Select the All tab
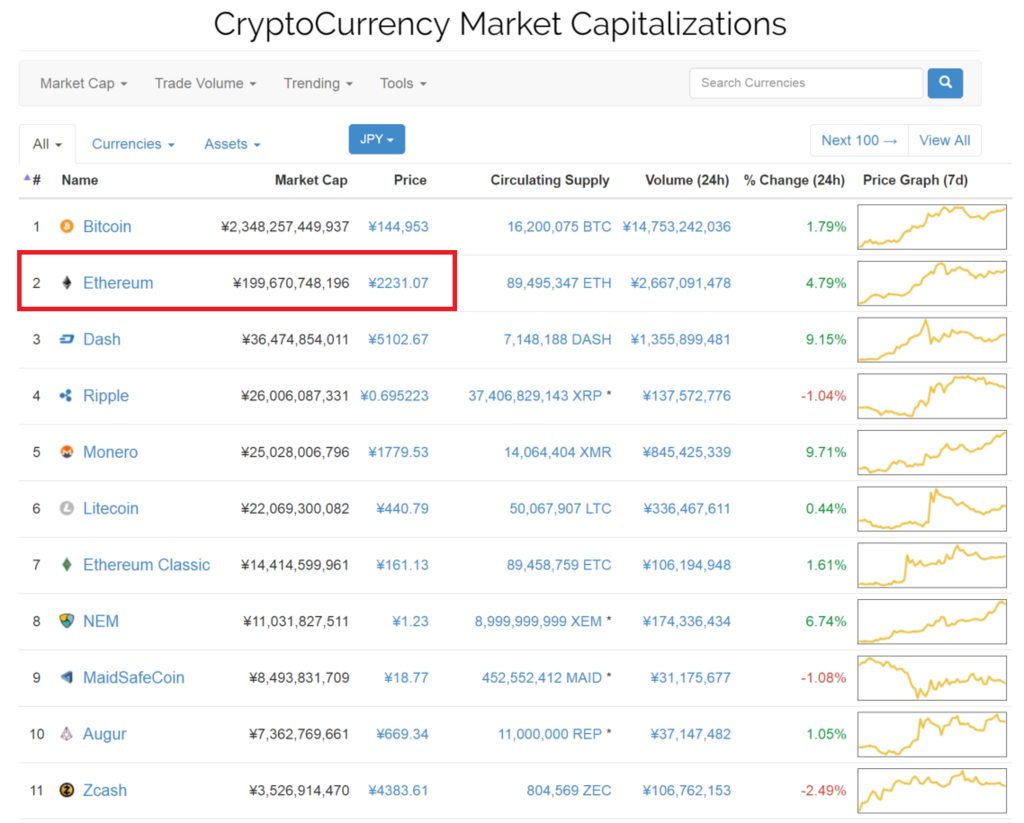 point(47,144)
